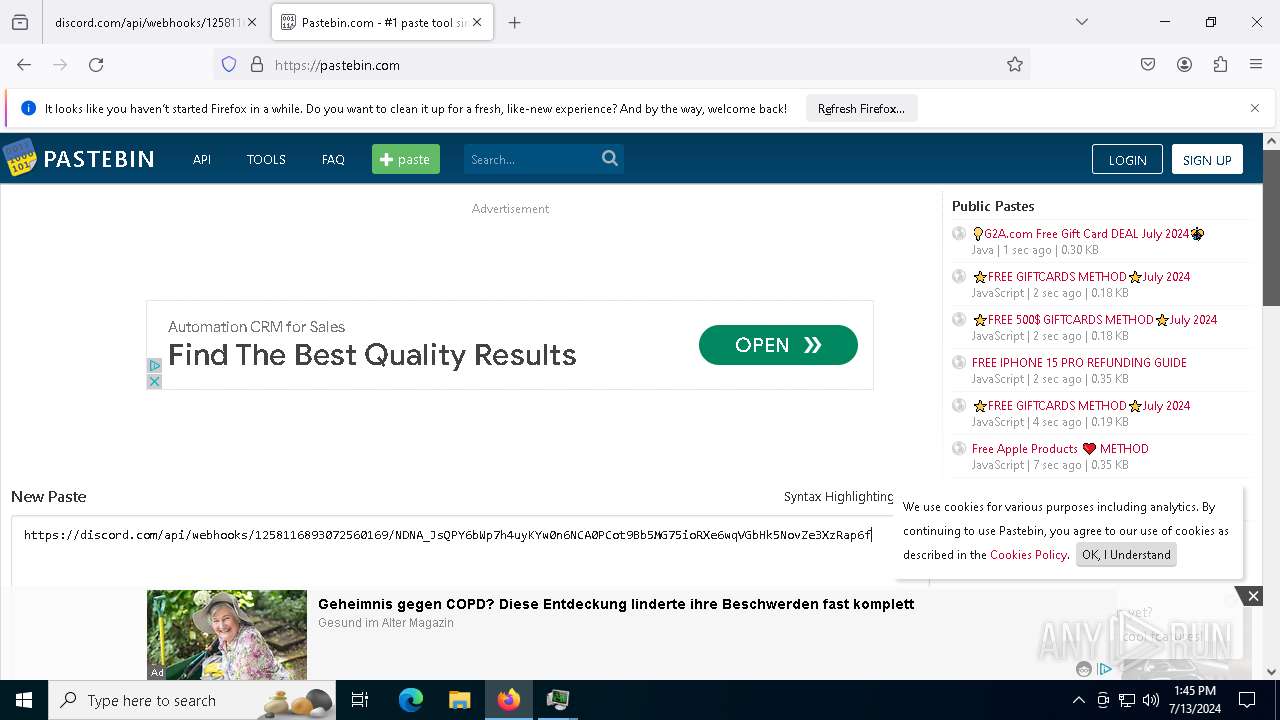This screenshot has height=720, width=1280.
Task: Click the green paste button
Action: coord(406,159)
